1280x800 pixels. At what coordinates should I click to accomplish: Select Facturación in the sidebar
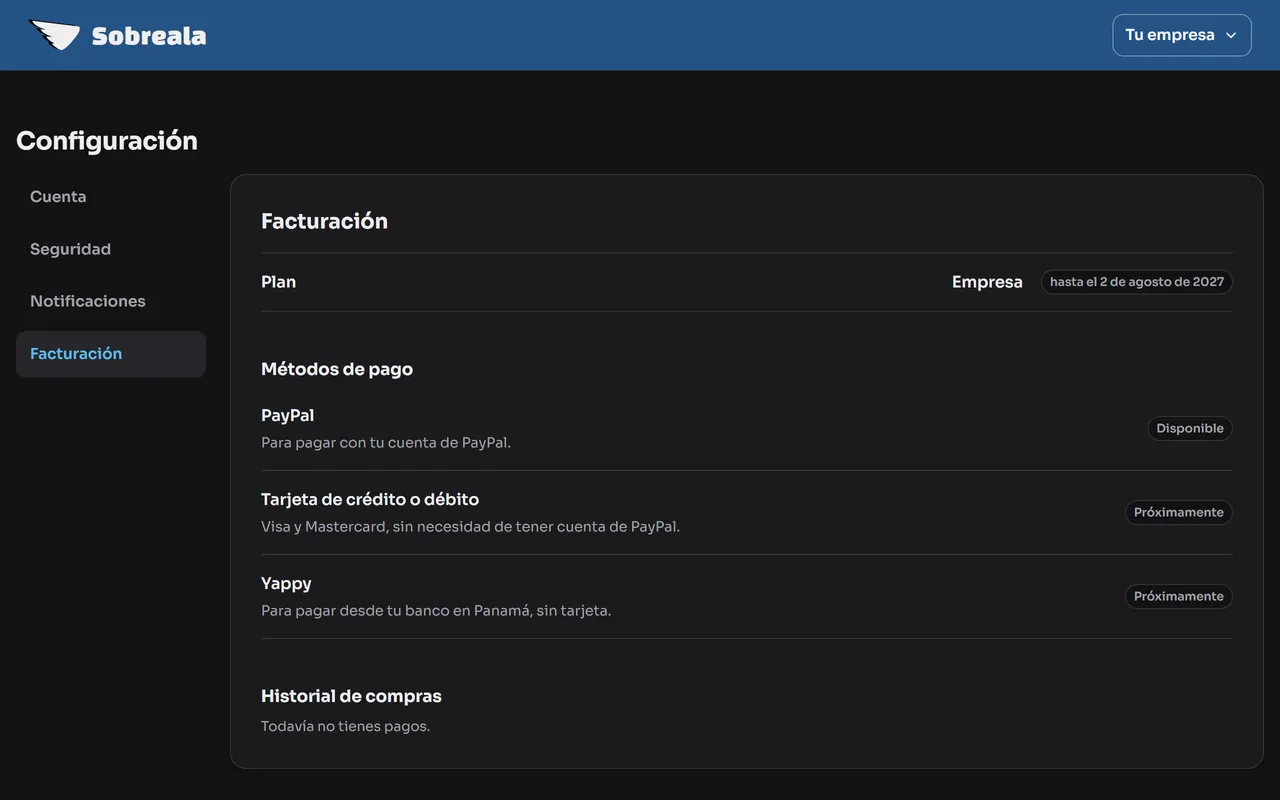(x=111, y=354)
